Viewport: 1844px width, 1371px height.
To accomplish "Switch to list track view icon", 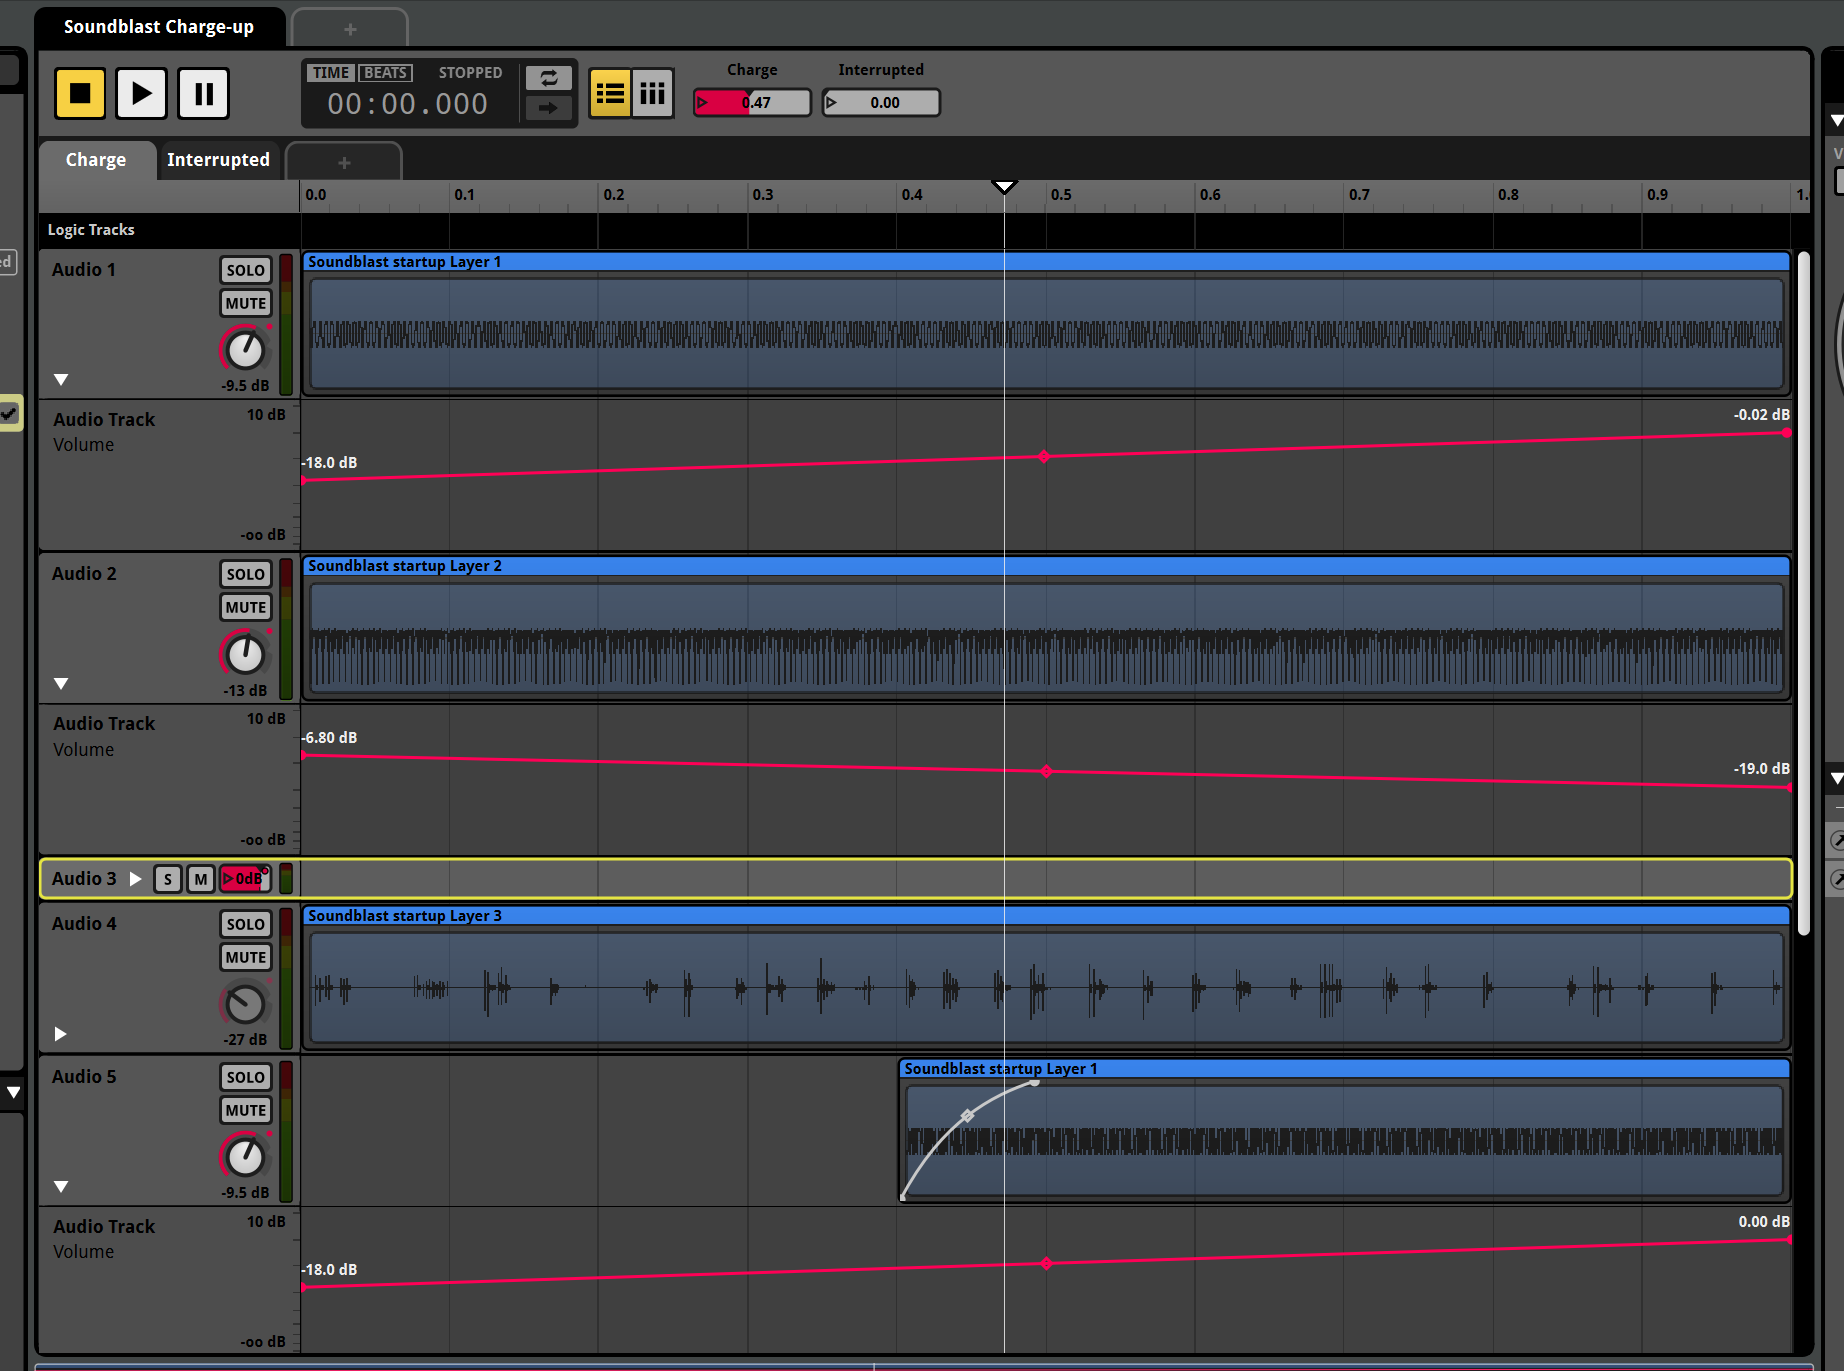I will coord(610,94).
